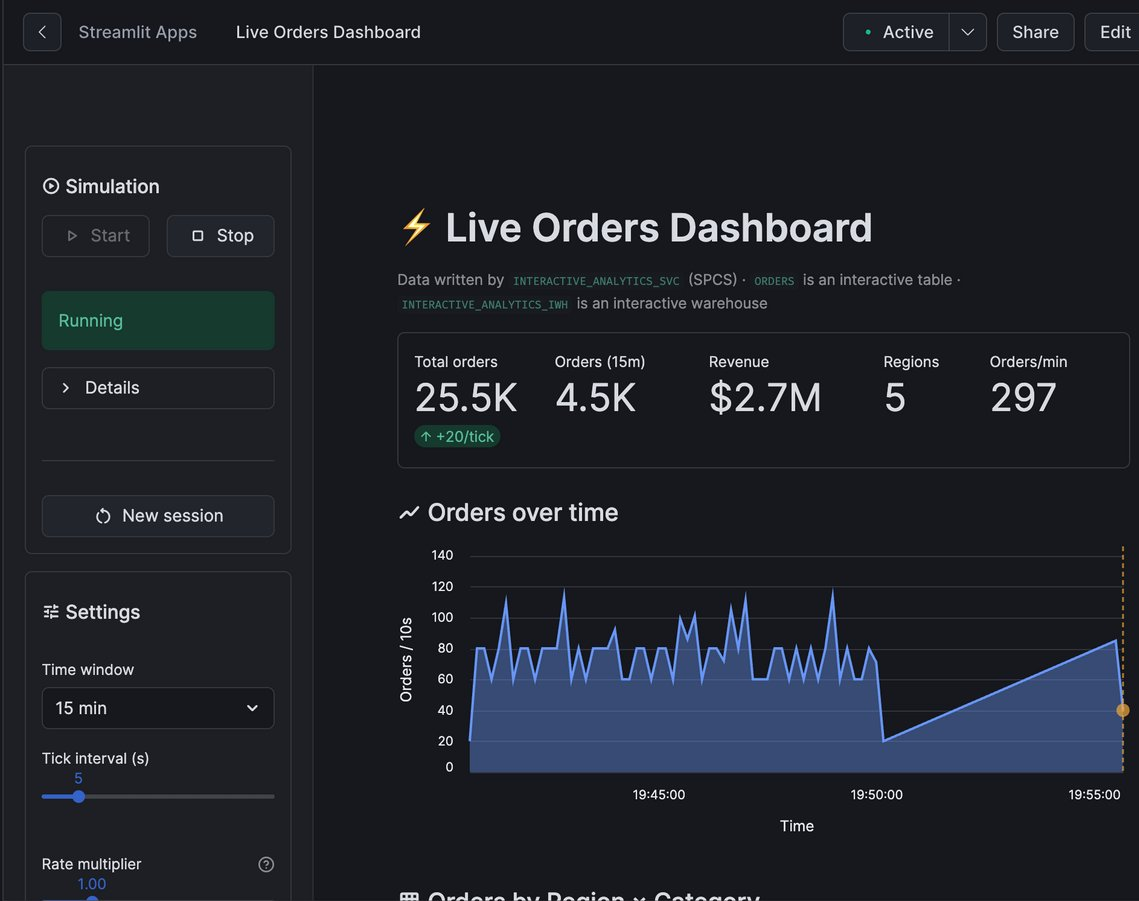1139x901 pixels.
Task: Click the 19:45:00 time axis label
Action: pyautogui.click(x=658, y=795)
